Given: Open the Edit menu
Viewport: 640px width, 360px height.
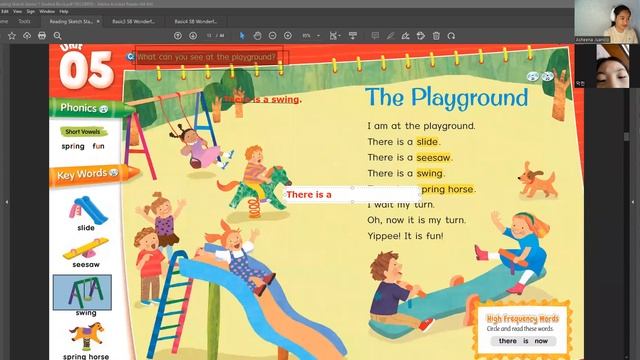Looking at the screenshot, I should [x=5, y=11].
